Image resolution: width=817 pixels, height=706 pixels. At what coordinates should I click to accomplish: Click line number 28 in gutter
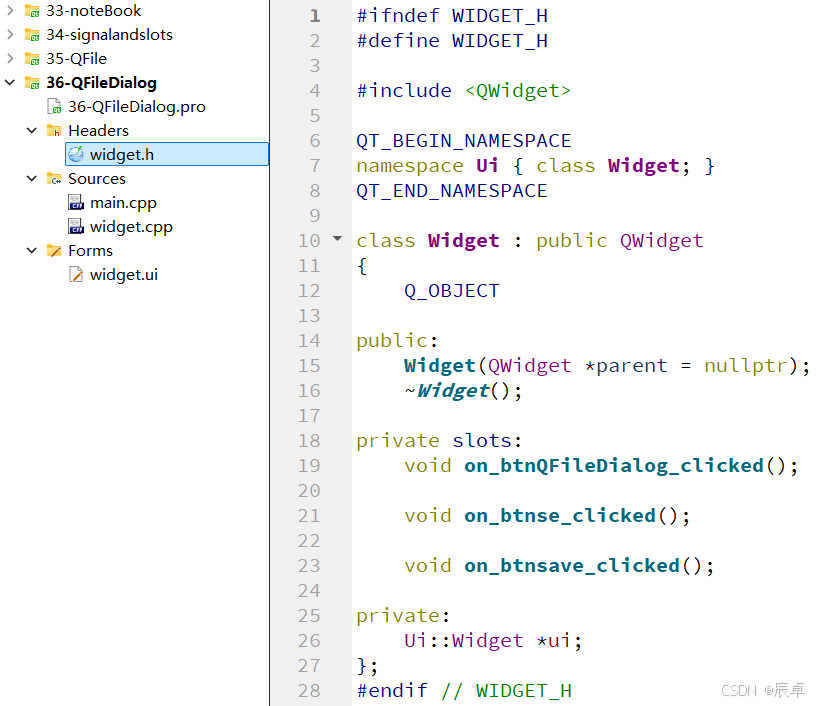[309, 690]
